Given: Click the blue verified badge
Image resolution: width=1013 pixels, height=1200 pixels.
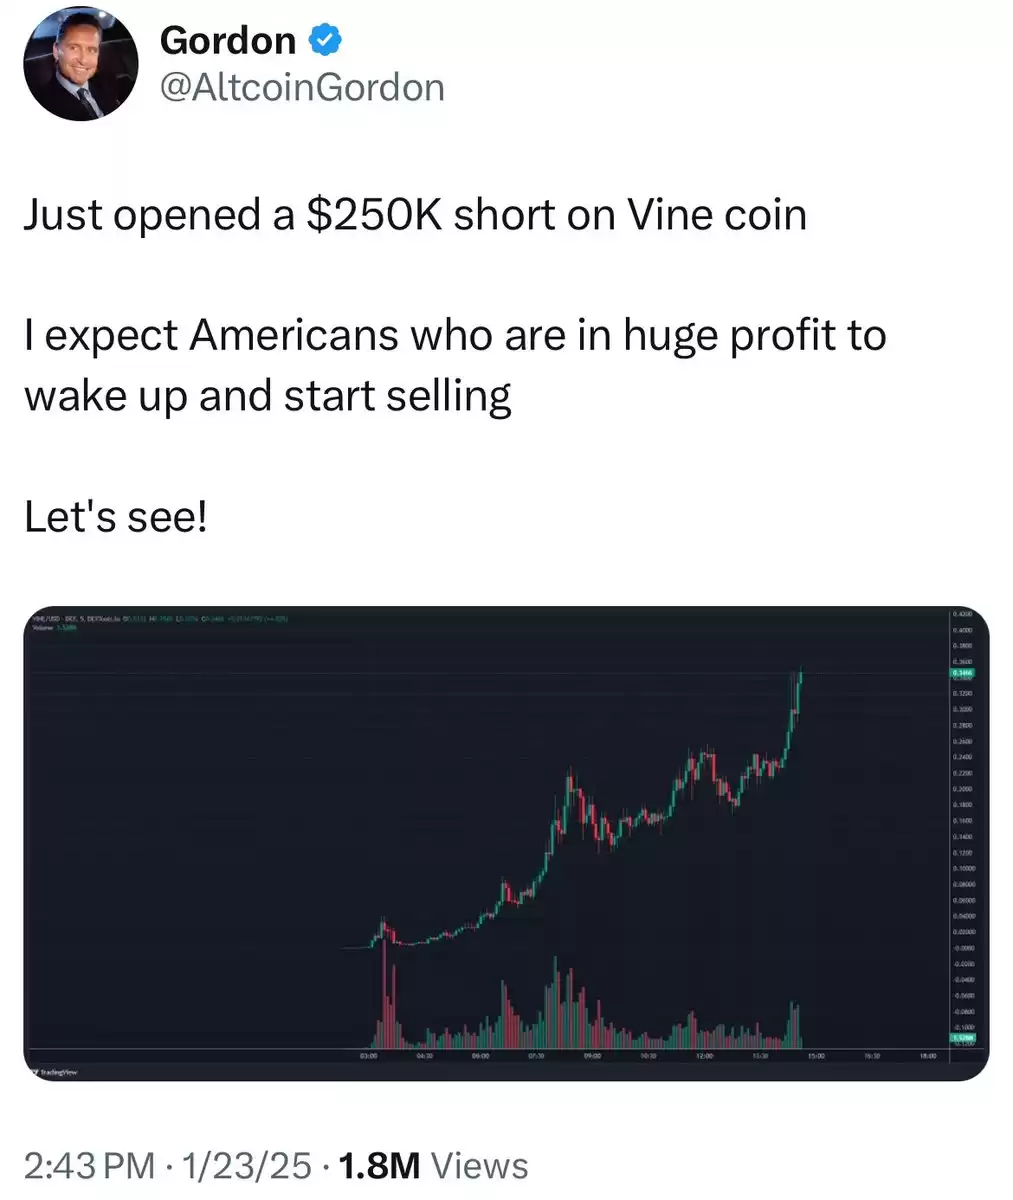Looking at the screenshot, I should pyautogui.click(x=326, y=40).
